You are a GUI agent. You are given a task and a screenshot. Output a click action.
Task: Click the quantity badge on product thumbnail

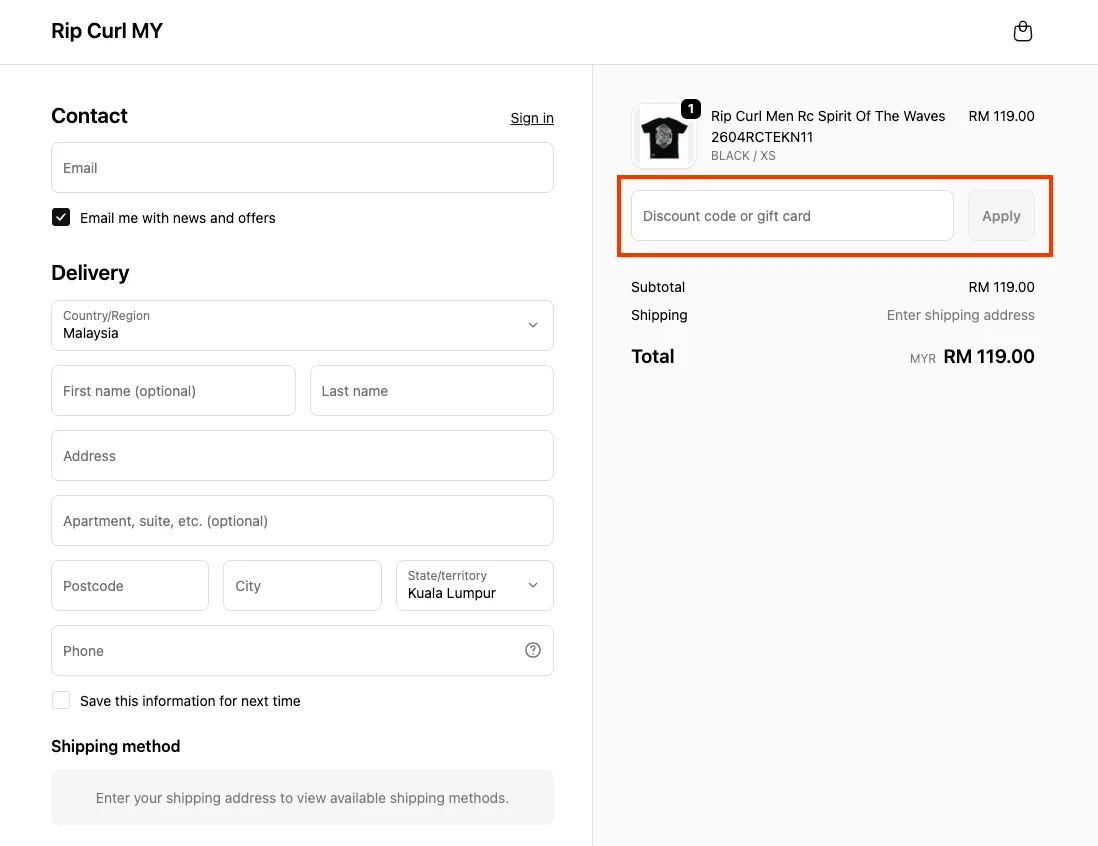coord(690,109)
